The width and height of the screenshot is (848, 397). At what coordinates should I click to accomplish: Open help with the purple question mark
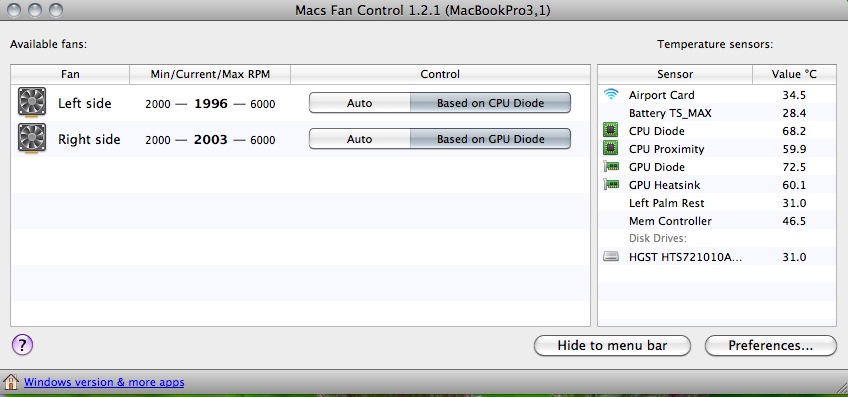22,344
